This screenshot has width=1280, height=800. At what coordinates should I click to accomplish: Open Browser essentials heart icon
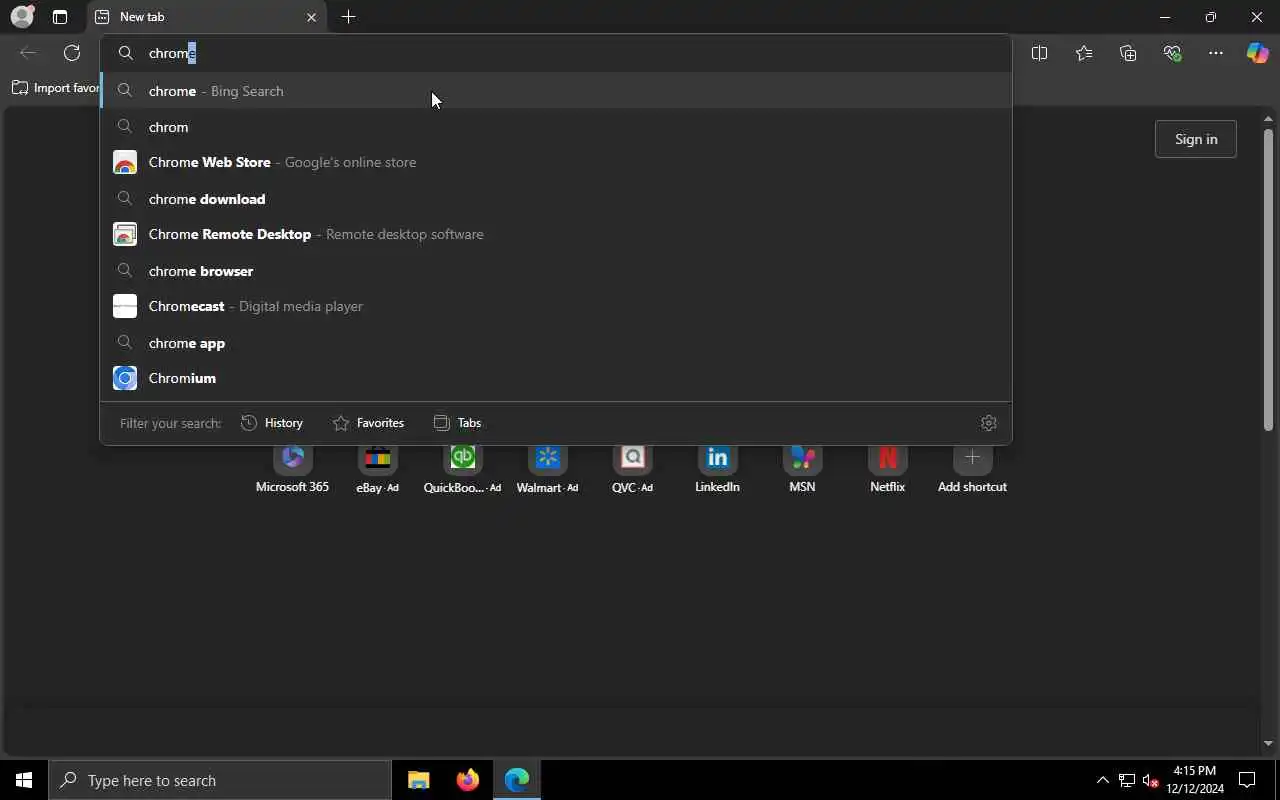click(x=1172, y=53)
